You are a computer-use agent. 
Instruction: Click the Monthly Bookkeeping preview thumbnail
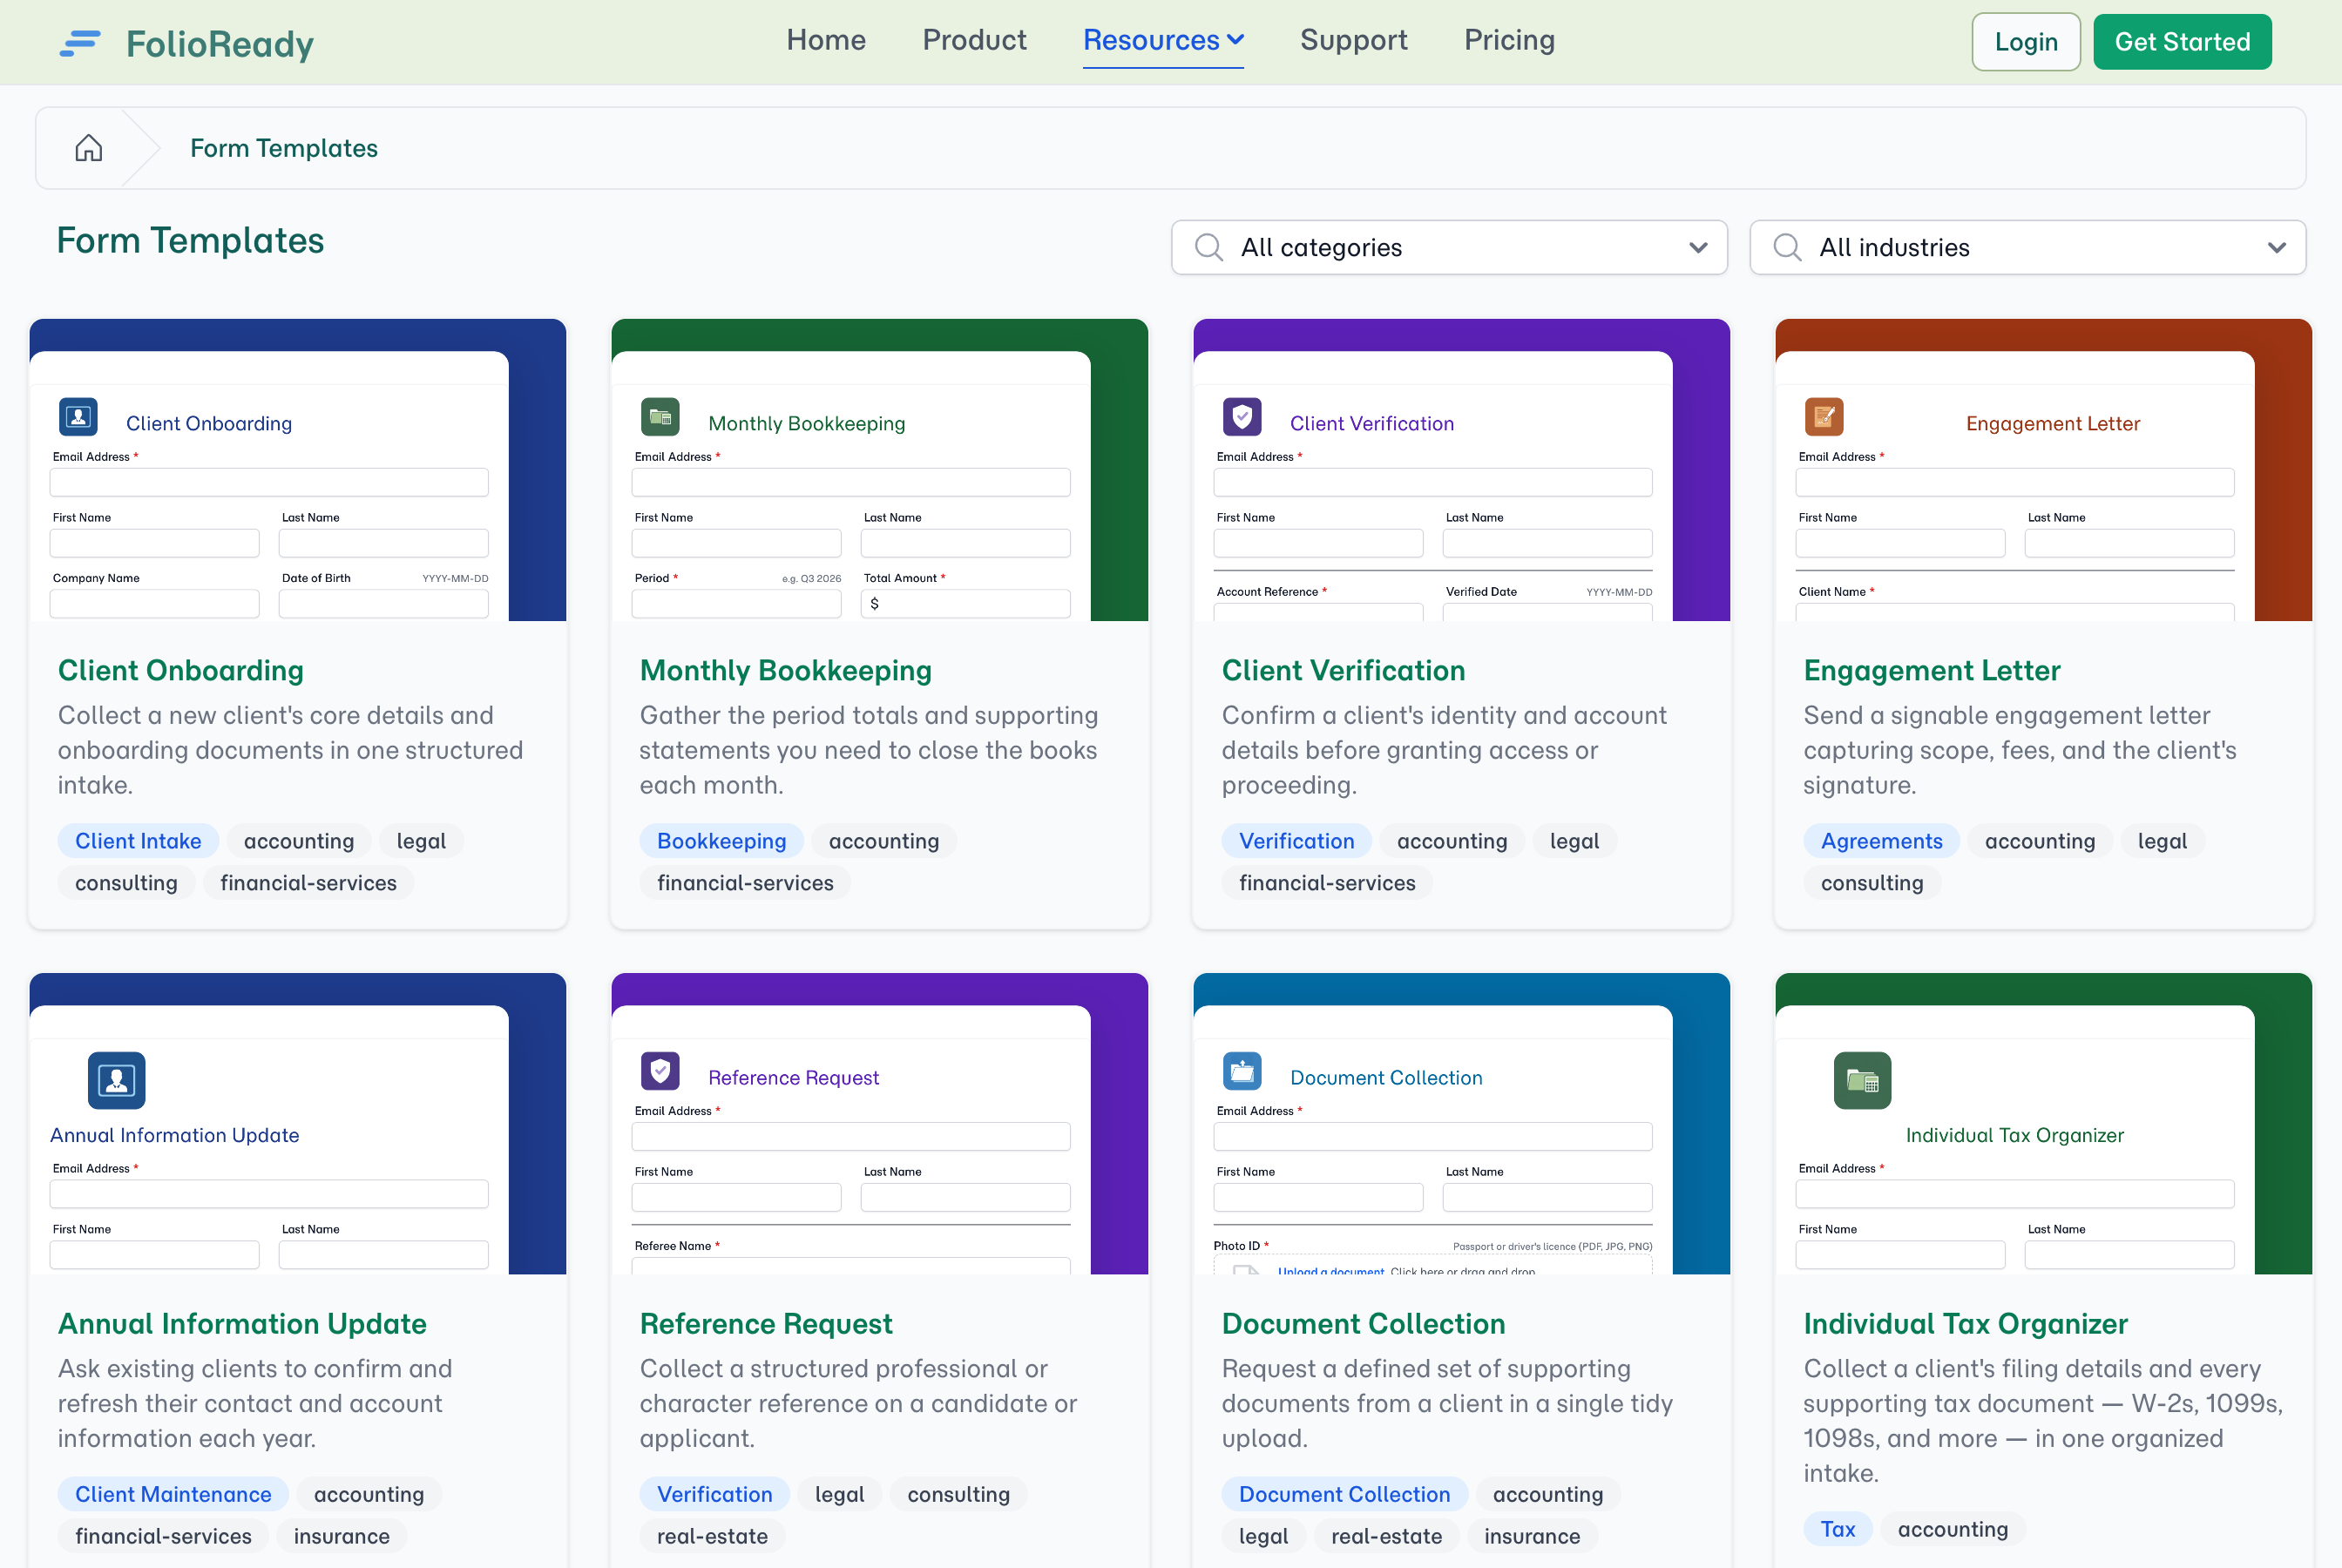pos(880,470)
